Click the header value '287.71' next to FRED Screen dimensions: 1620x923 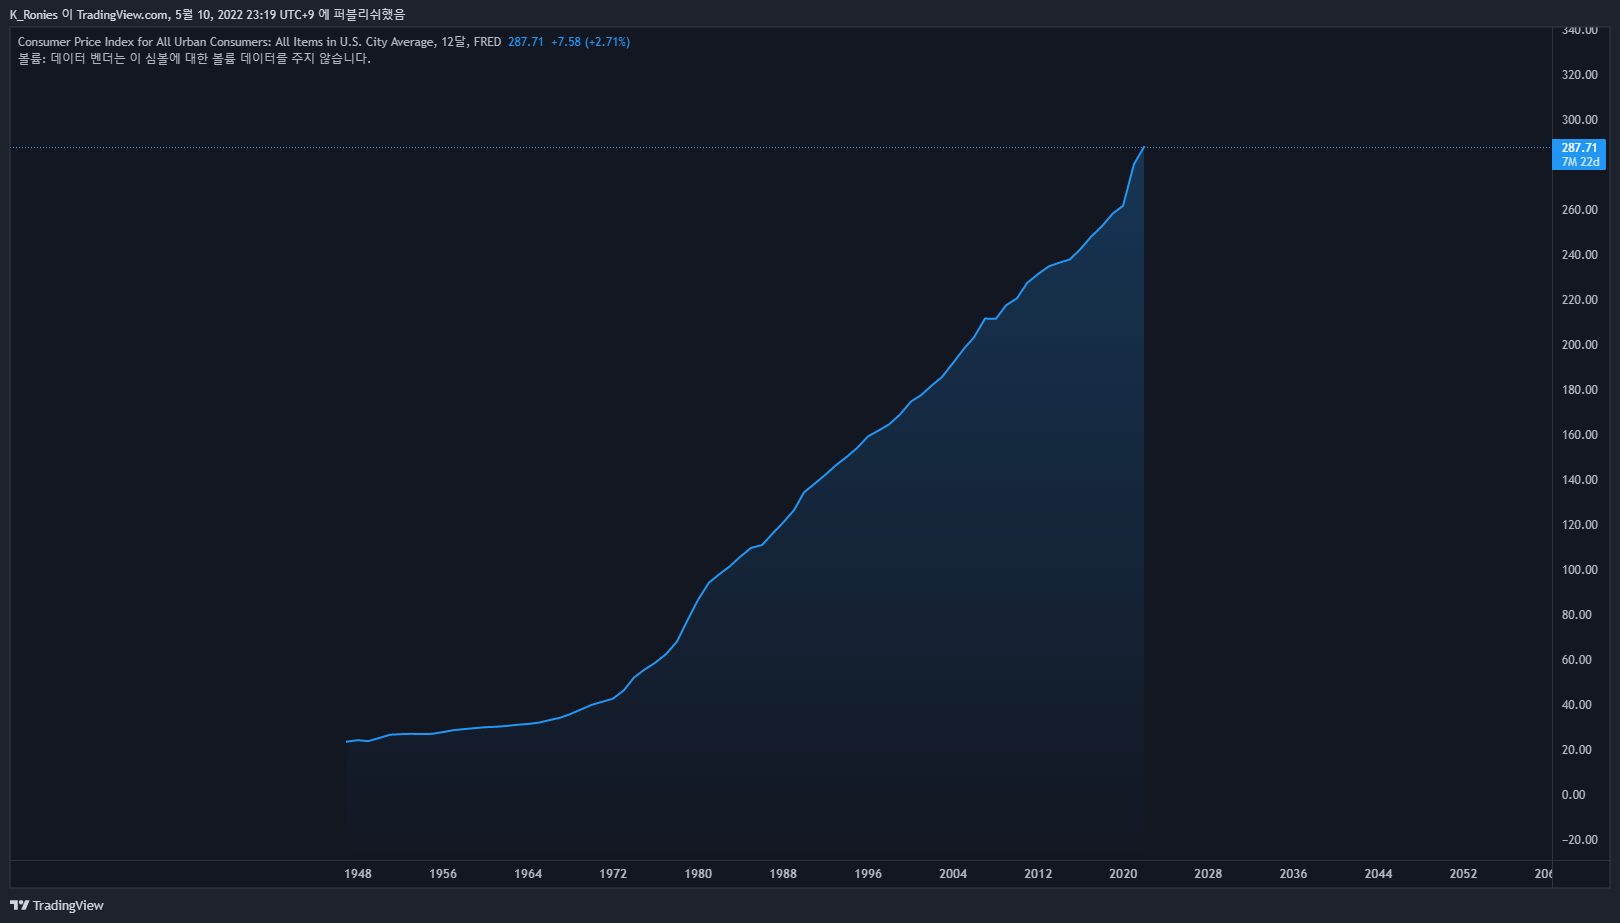(525, 42)
